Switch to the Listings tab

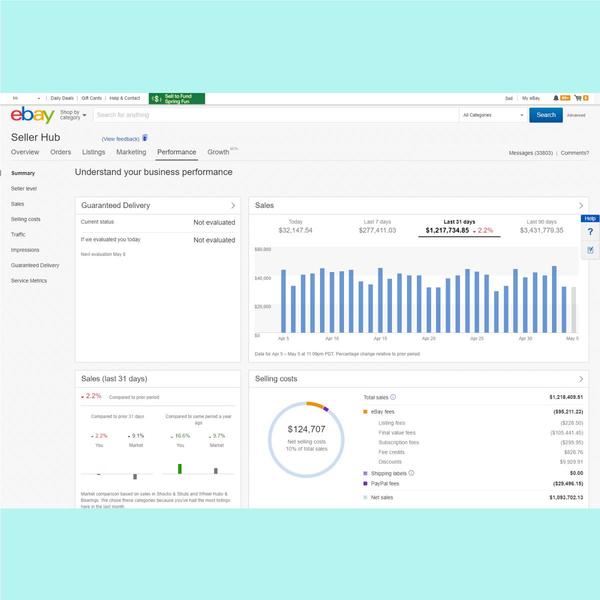pyautogui.click(x=93, y=152)
